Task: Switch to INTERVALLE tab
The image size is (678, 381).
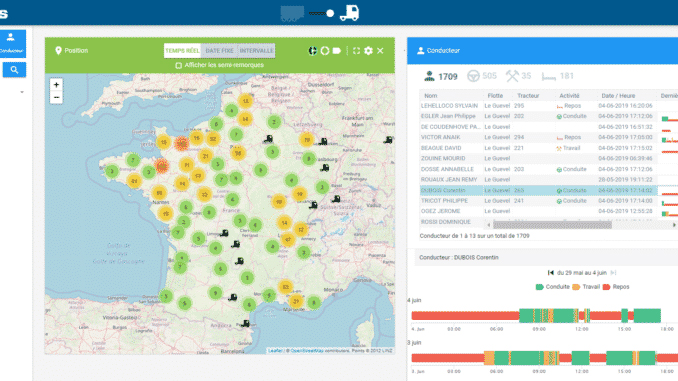Action: click(256, 51)
